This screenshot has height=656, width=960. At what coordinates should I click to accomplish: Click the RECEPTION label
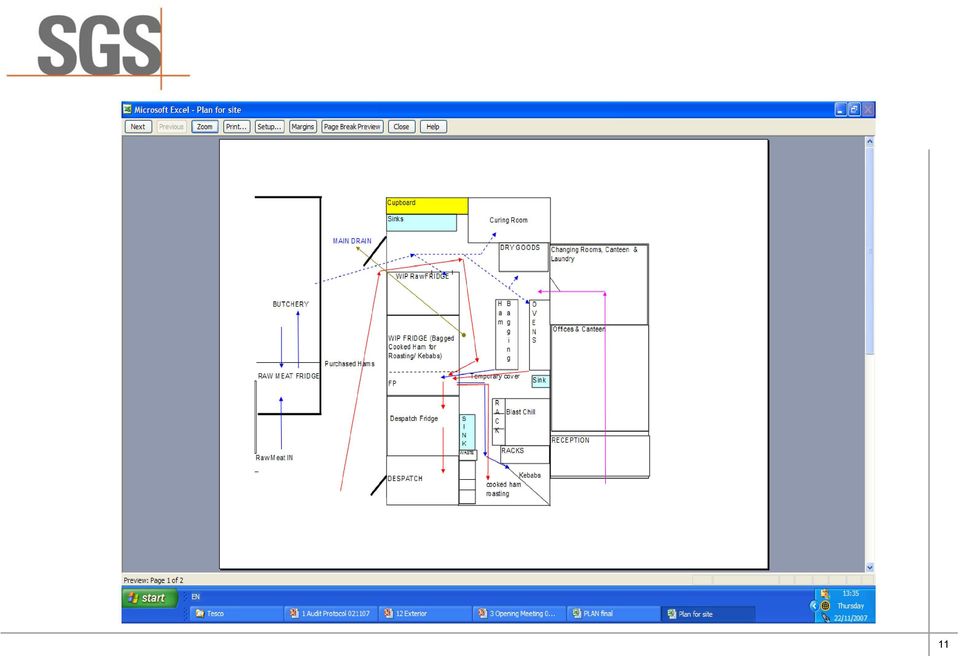[571, 440]
